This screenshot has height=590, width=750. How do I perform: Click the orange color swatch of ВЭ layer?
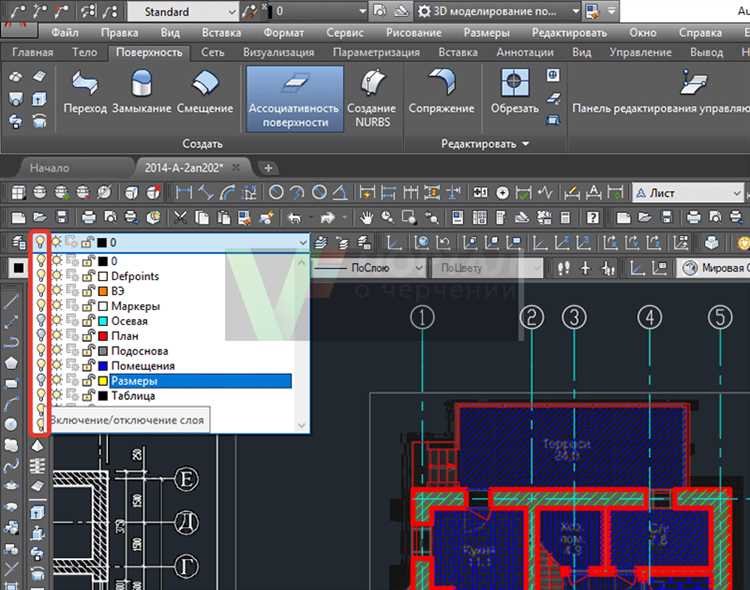click(102, 291)
